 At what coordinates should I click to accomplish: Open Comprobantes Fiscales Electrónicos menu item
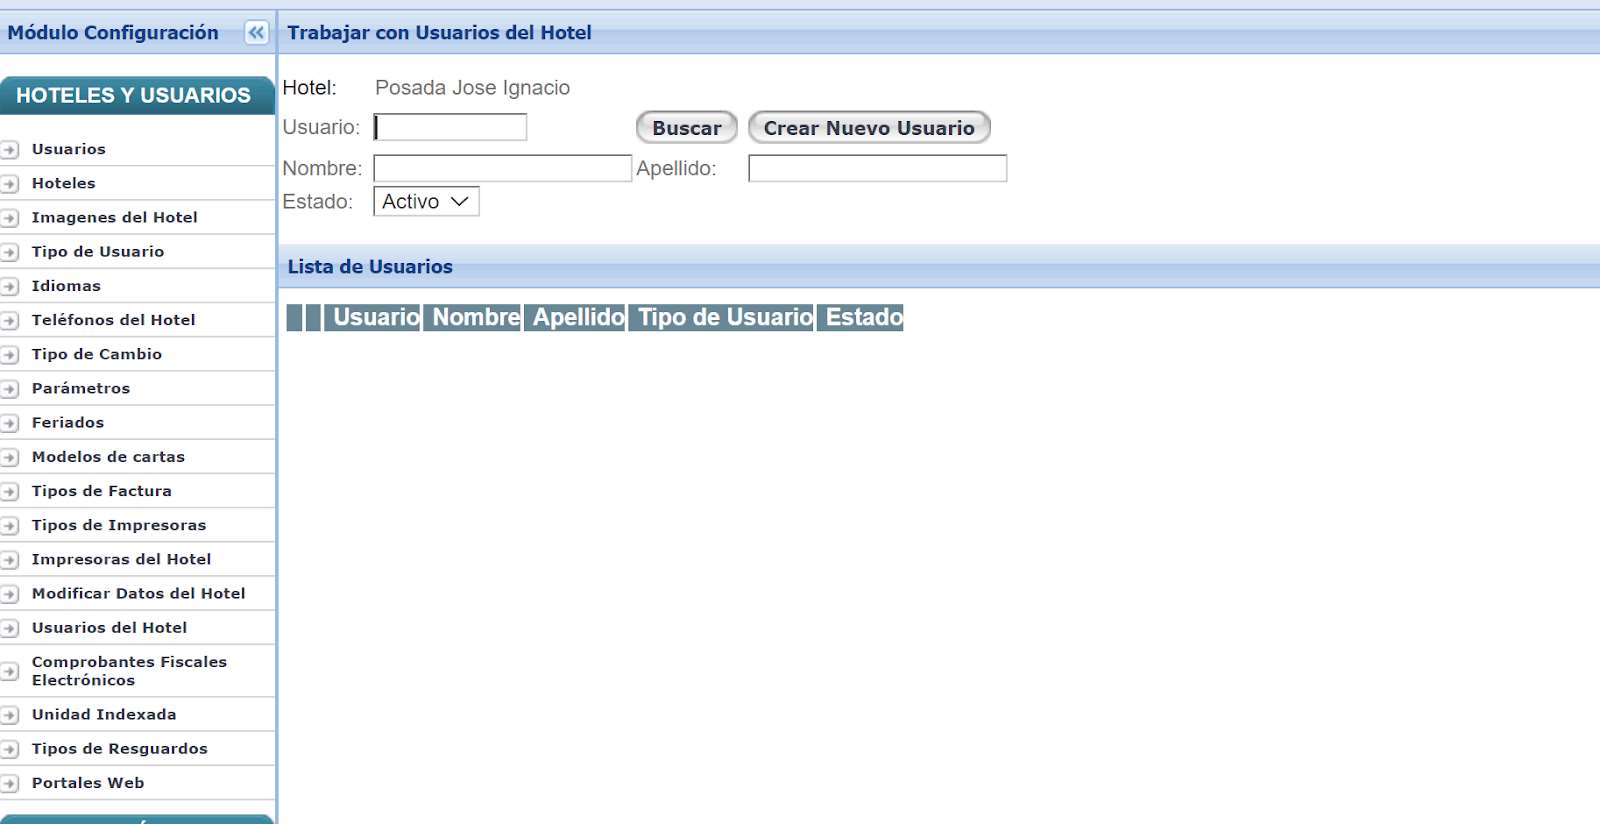(129, 671)
